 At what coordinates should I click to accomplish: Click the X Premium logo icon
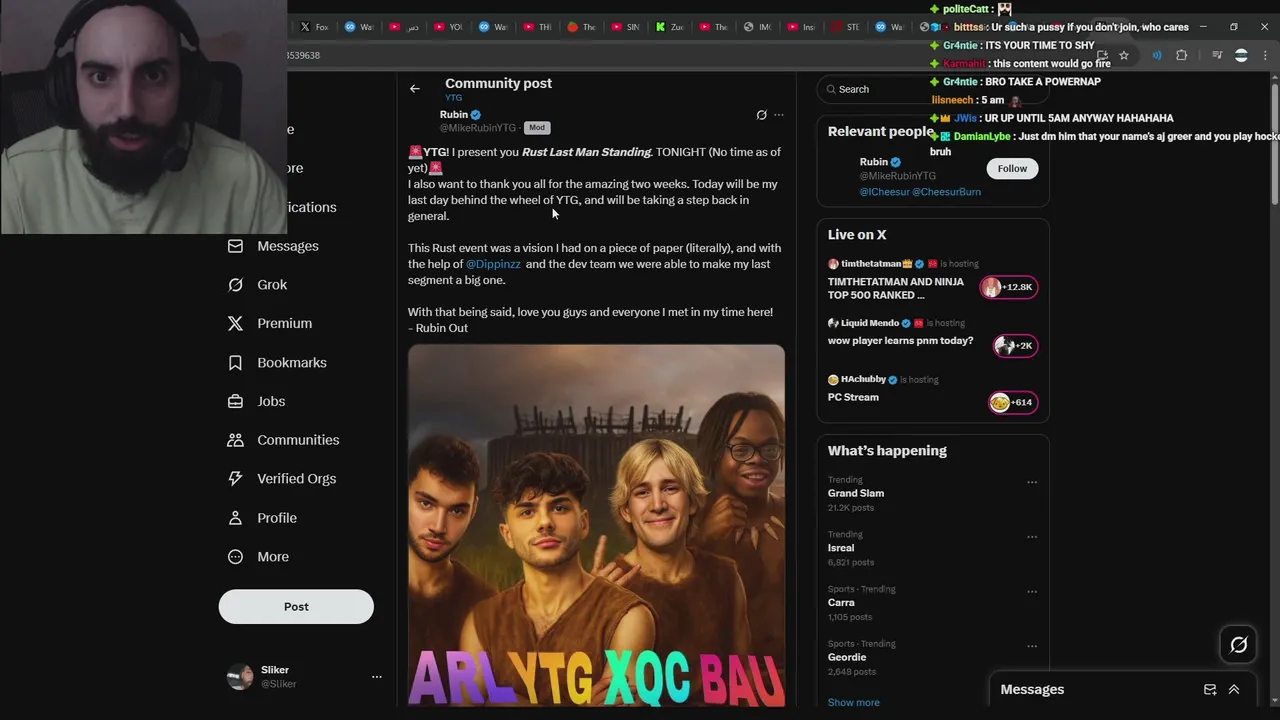(235, 324)
